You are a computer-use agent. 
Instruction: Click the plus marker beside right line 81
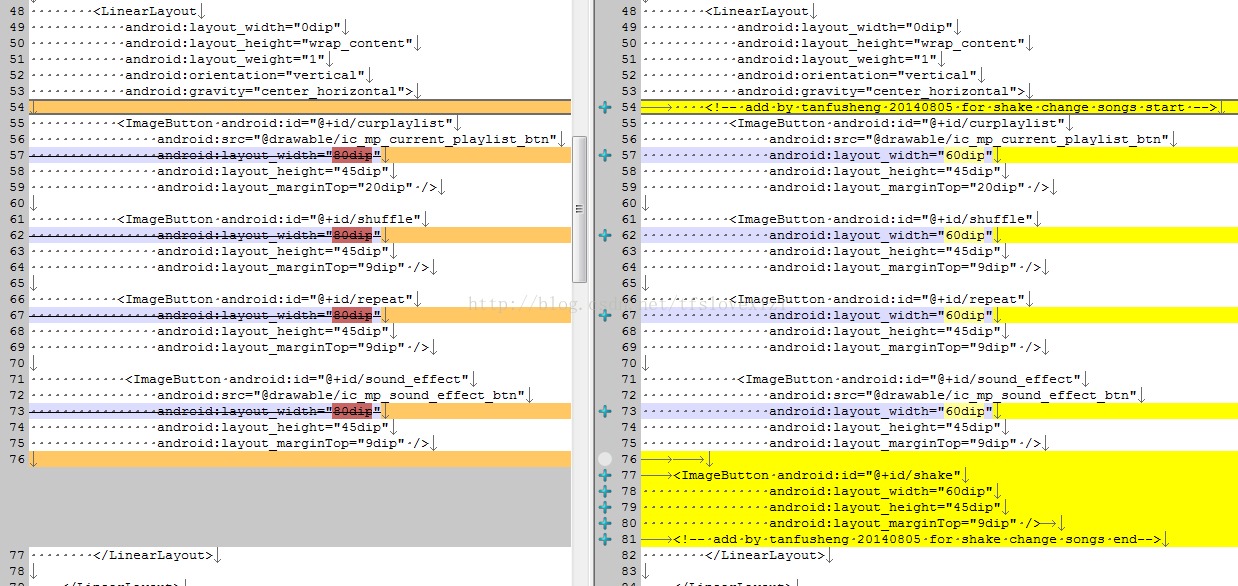(604, 539)
